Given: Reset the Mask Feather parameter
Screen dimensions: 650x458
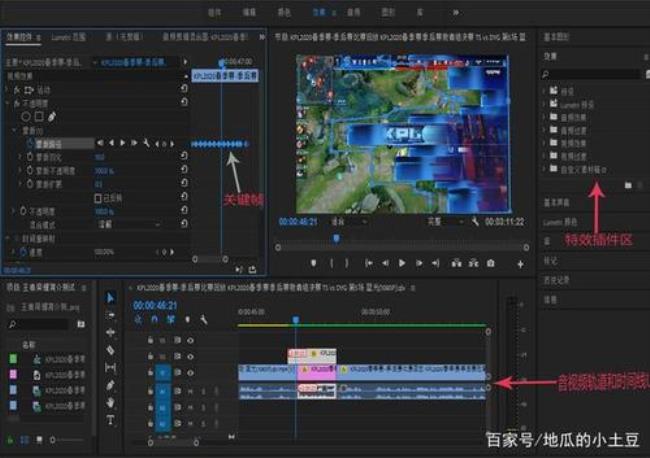Looking at the screenshot, I should click(x=184, y=156).
